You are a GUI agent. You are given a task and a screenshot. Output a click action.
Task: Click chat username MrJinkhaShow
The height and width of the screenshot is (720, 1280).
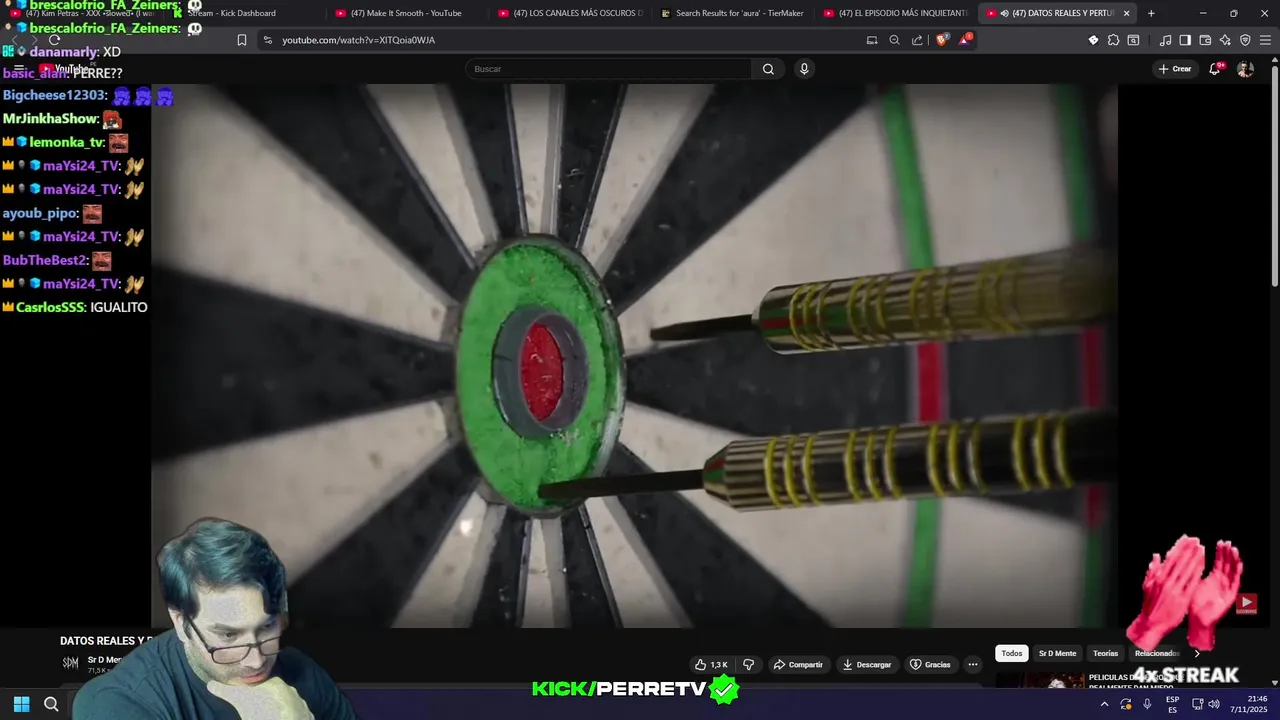coord(50,119)
